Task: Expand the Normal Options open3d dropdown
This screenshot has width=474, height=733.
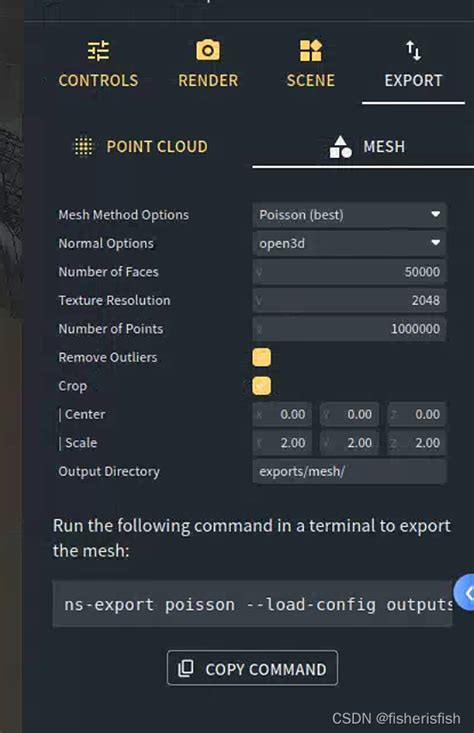Action: pos(349,243)
